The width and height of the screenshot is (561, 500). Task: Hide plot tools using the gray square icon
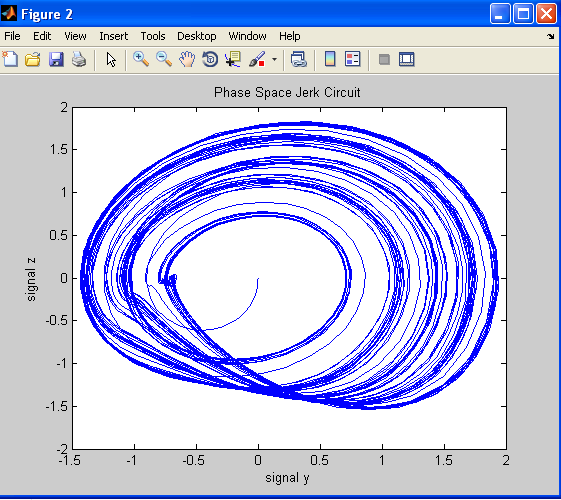click(x=384, y=59)
